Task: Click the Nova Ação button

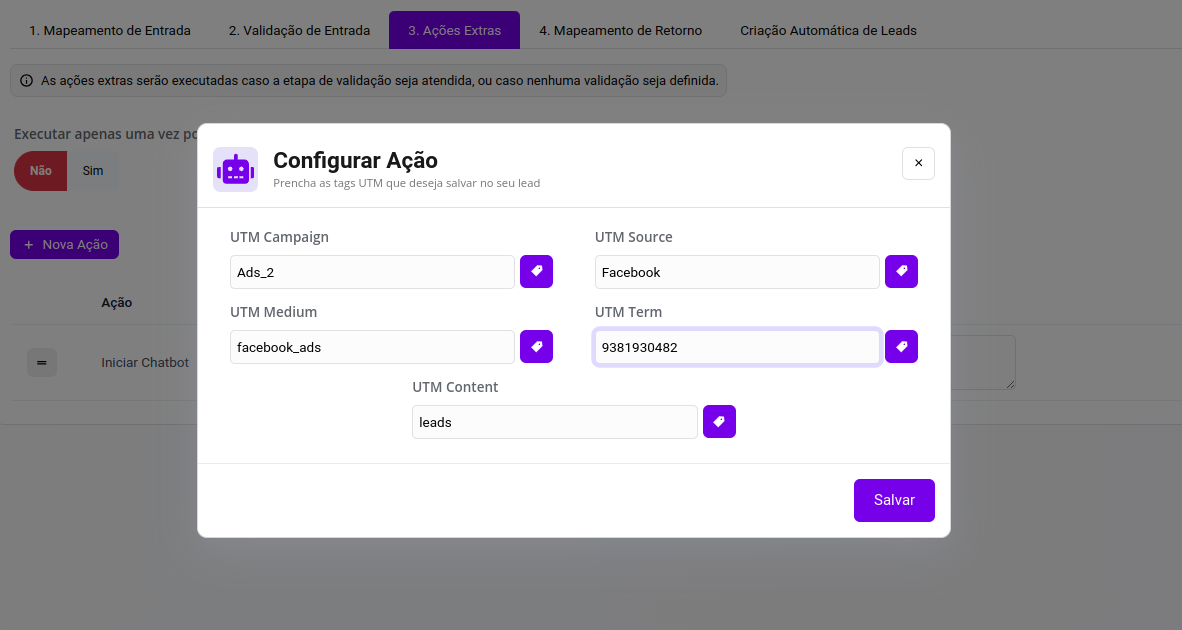Action: (65, 244)
